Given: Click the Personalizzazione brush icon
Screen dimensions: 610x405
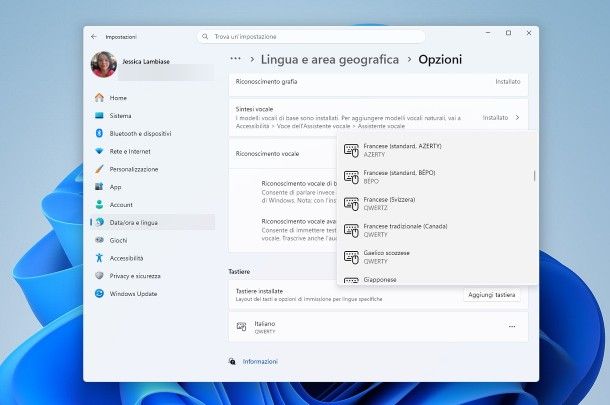Looking at the screenshot, I should coord(100,169).
